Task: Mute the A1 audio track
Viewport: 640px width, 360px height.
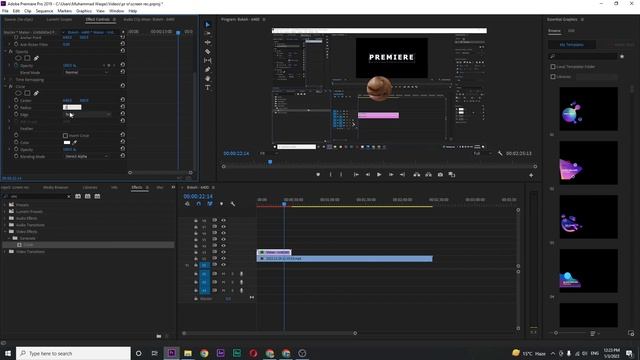Action: click(223, 274)
